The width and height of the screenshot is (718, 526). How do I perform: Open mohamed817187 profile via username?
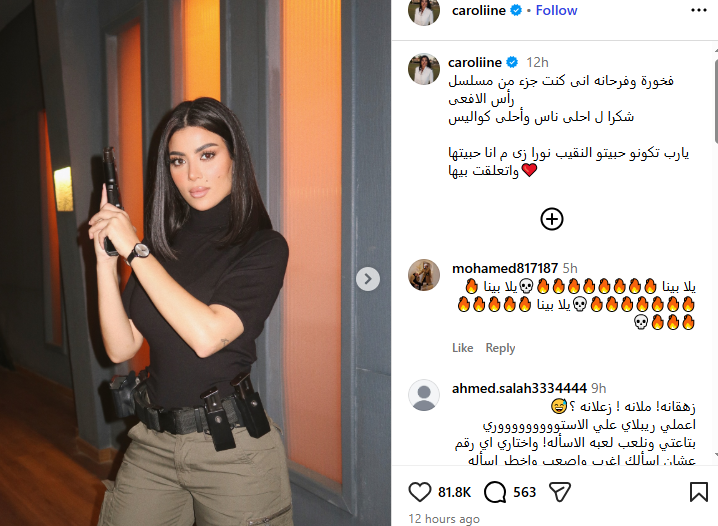pyautogui.click(x=505, y=268)
